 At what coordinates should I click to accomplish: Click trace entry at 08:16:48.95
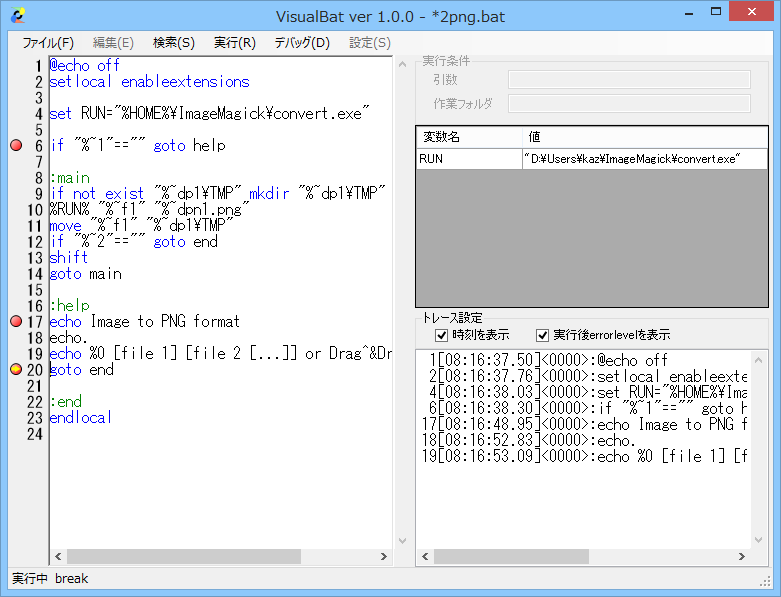(584, 424)
